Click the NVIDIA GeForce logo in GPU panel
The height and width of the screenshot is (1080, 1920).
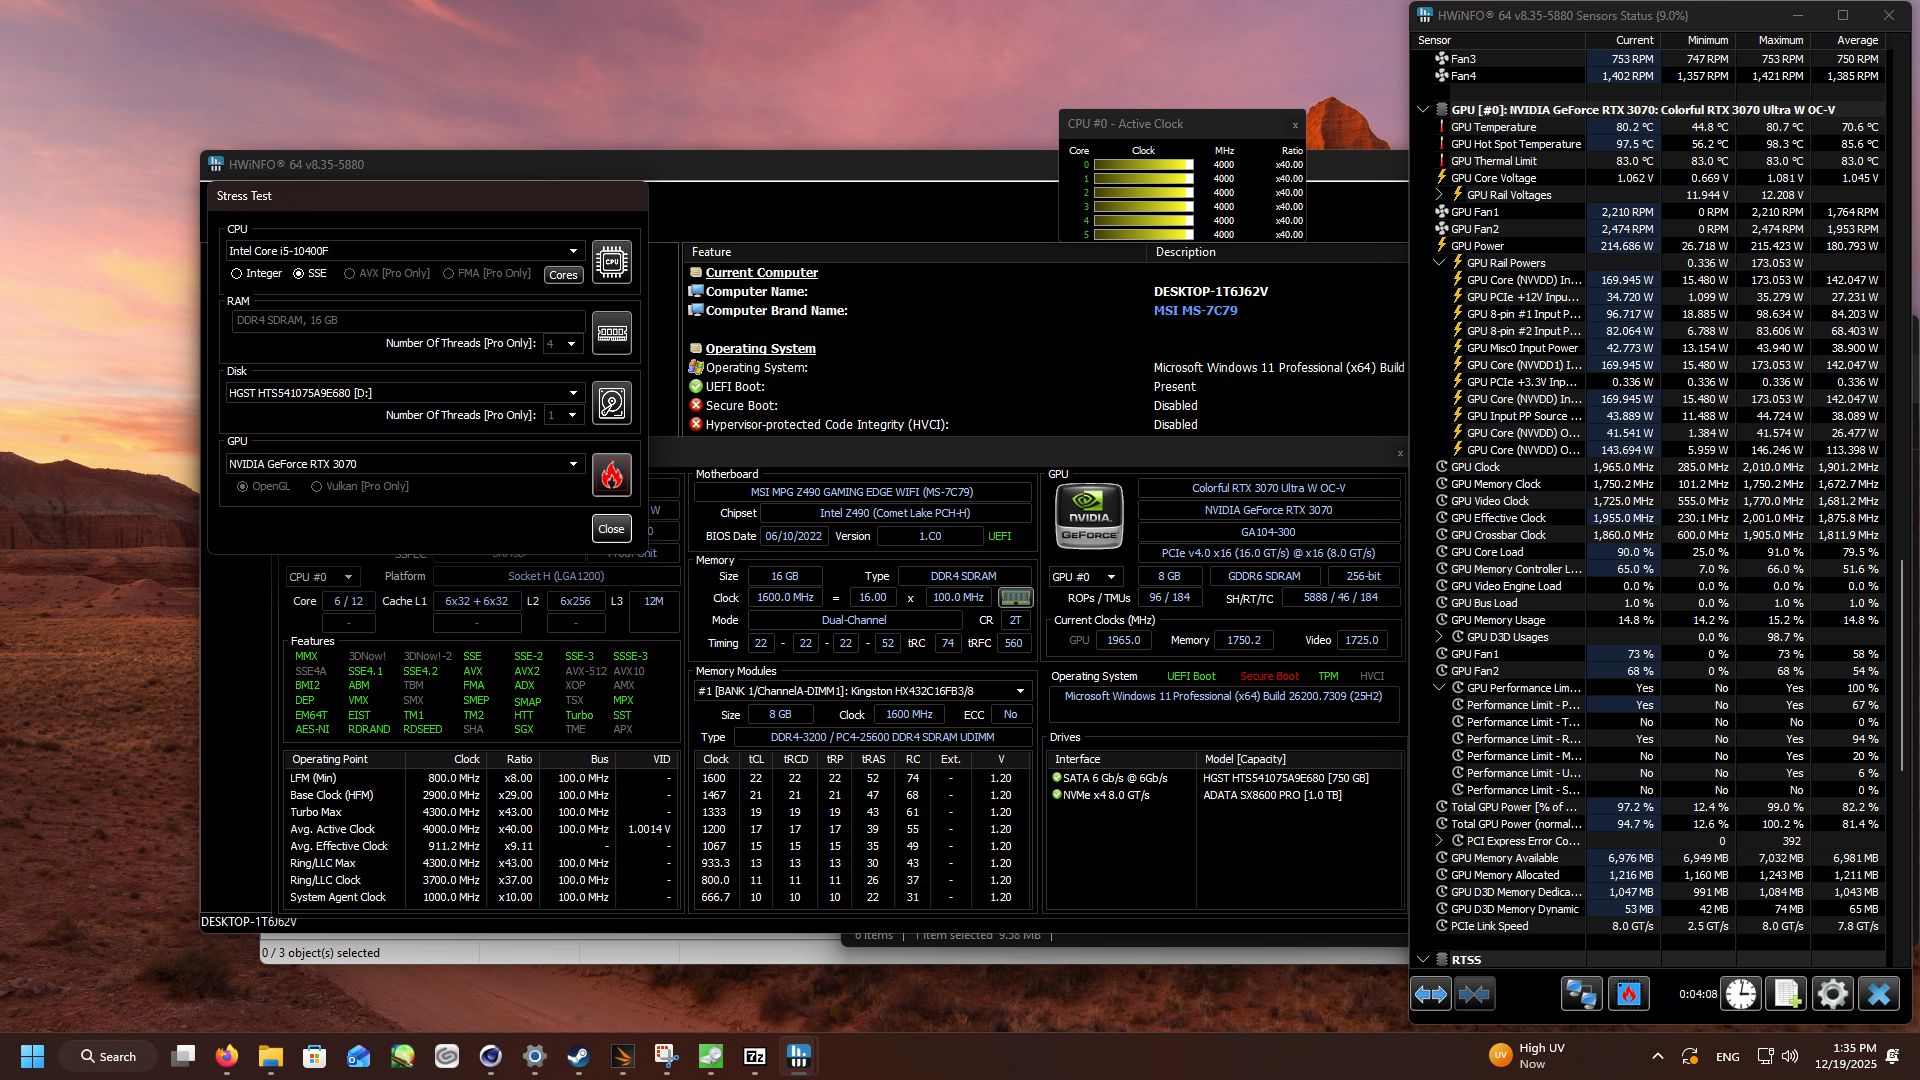point(1089,516)
